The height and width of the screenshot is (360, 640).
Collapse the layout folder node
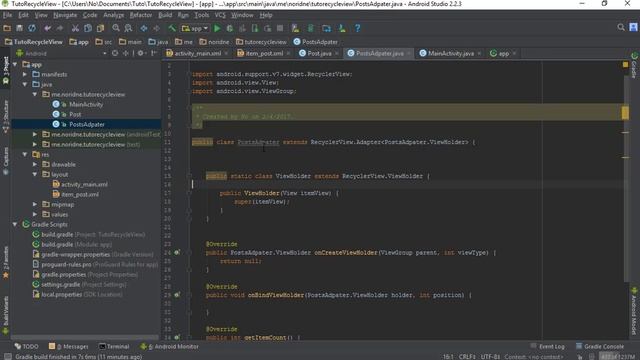coord(35,174)
